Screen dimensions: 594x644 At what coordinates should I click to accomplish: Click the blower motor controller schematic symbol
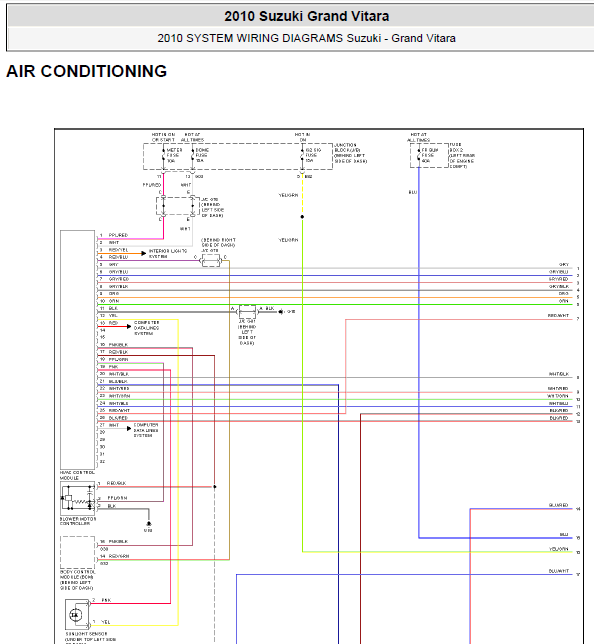[x=78, y=499]
